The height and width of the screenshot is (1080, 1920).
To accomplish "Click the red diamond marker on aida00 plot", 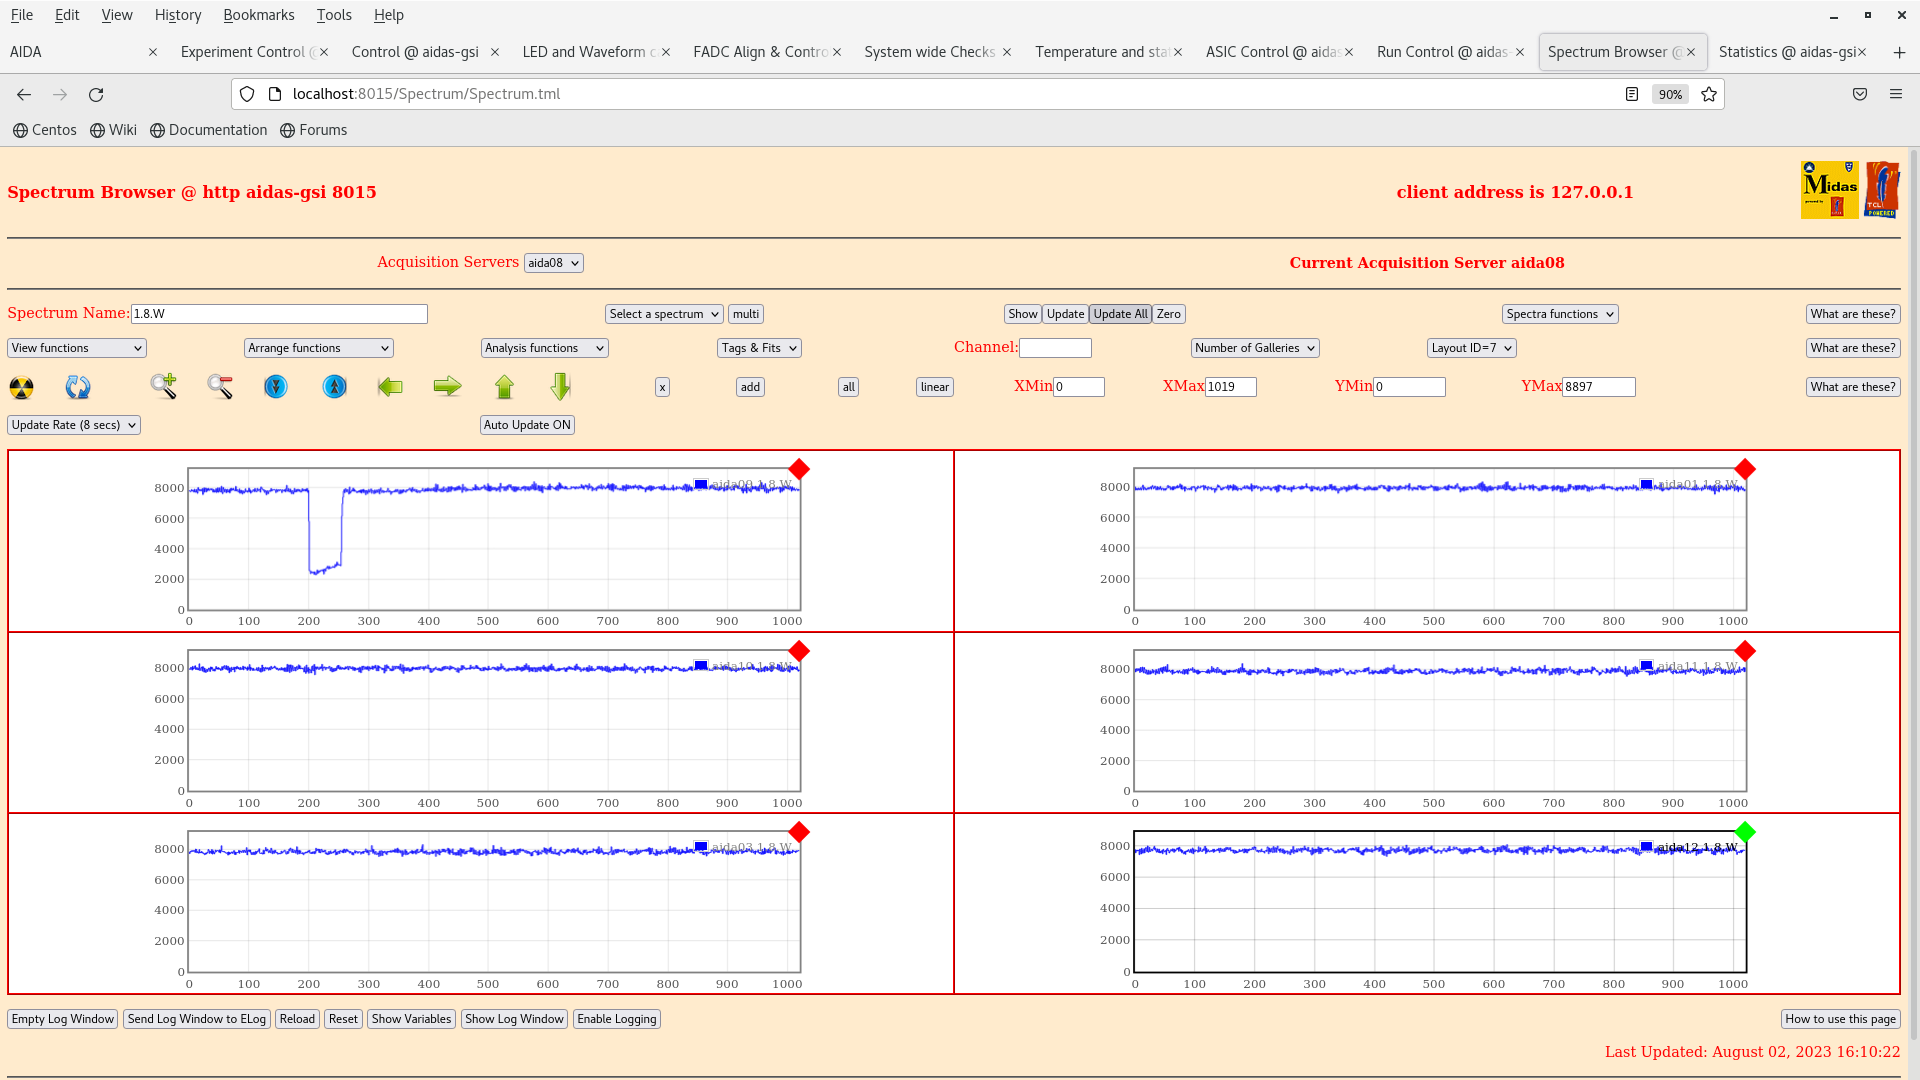I will pyautogui.click(x=799, y=469).
